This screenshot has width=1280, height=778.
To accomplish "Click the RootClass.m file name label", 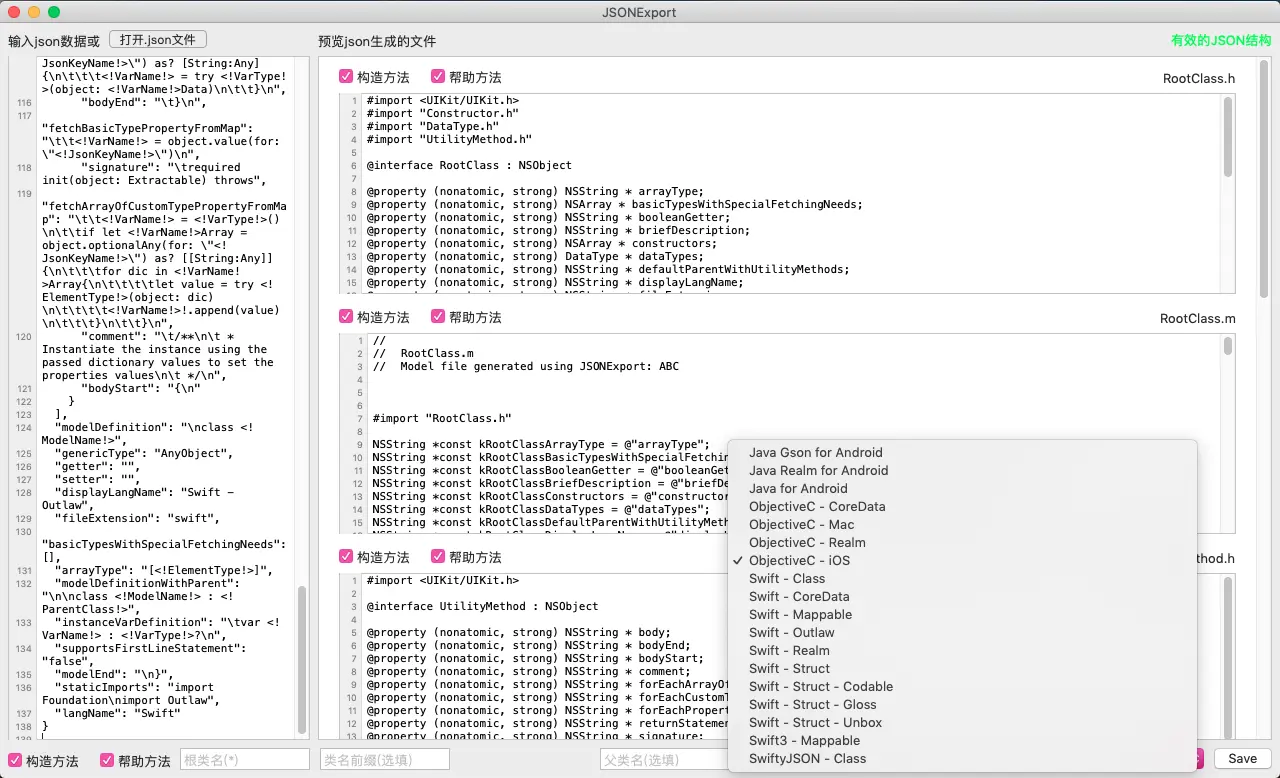I will click(1198, 318).
